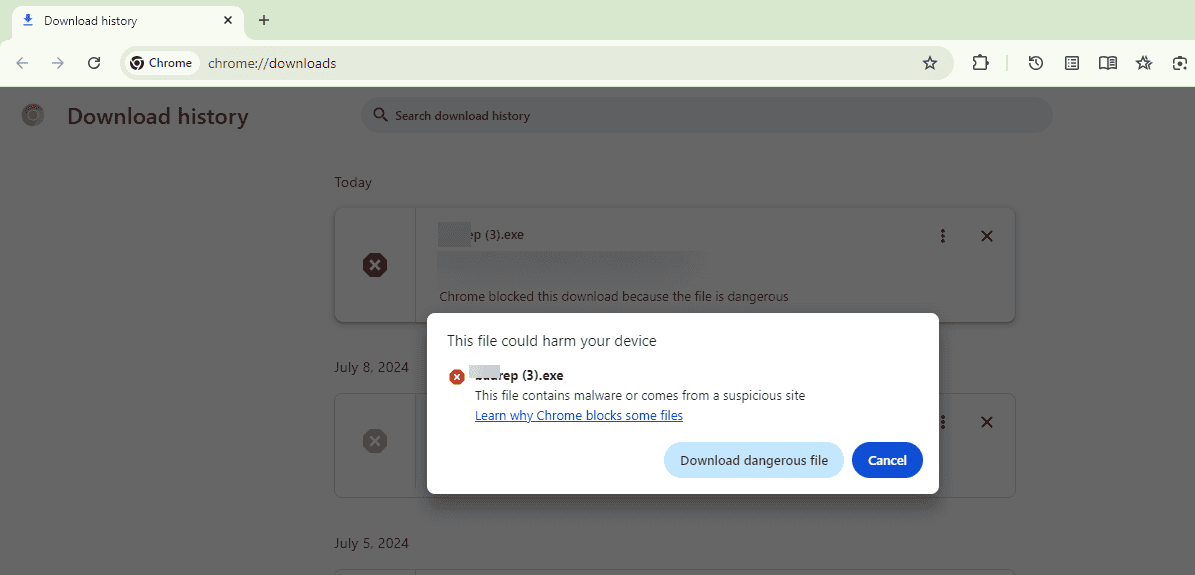The width and height of the screenshot is (1195, 575).
Task: Close the Download history tab
Action: click(228, 20)
